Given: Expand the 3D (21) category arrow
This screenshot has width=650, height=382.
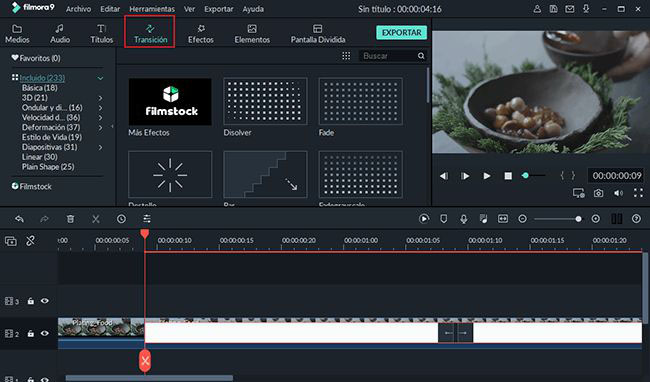Looking at the screenshot, I should point(100,98).
